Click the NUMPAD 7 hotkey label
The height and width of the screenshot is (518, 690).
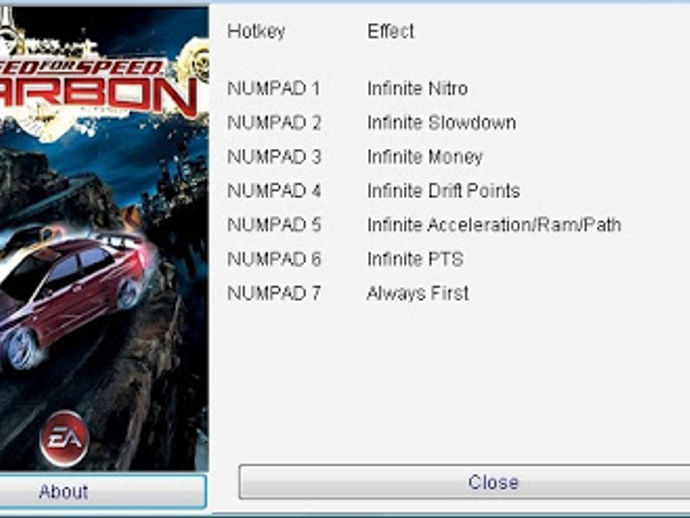point(274,293)
